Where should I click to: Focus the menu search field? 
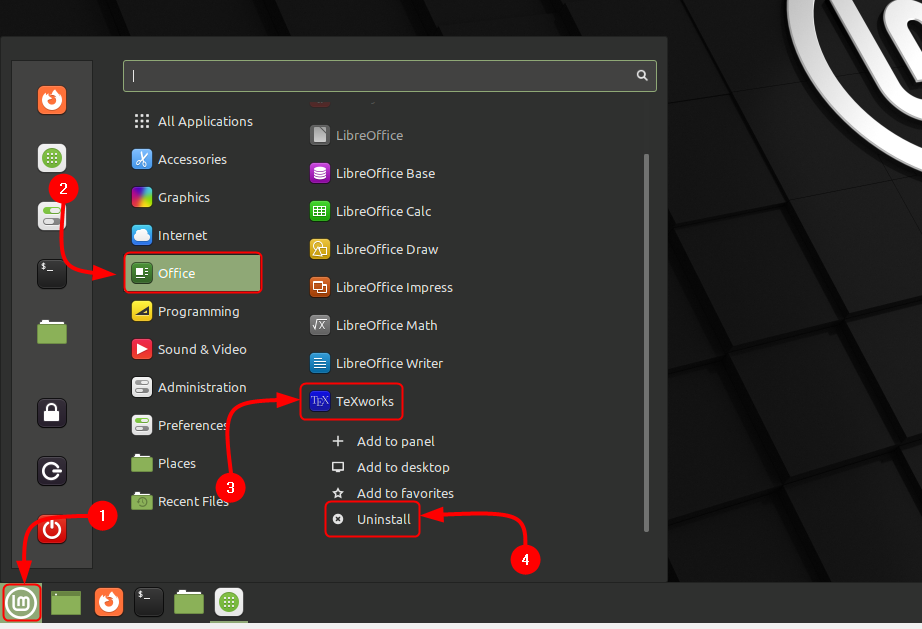389,76
